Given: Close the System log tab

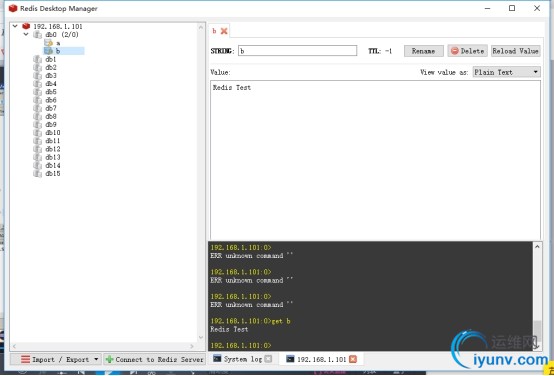Looking at the screenshot, I should 268,359.
